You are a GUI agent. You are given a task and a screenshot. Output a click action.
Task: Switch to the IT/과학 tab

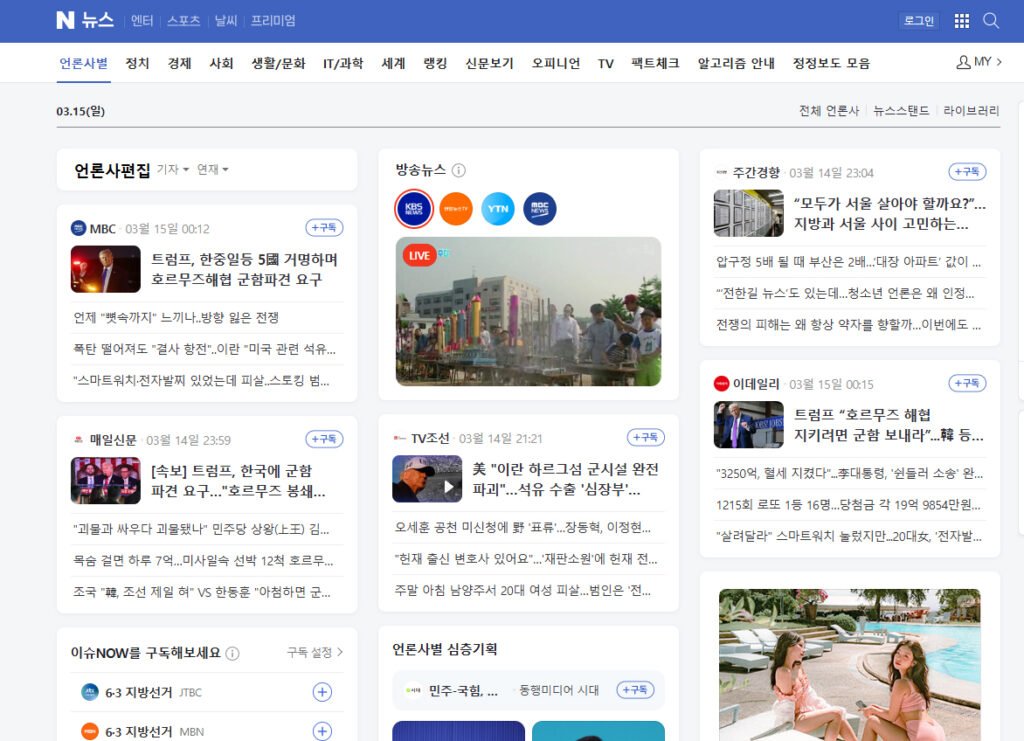(x=343, y=63)
